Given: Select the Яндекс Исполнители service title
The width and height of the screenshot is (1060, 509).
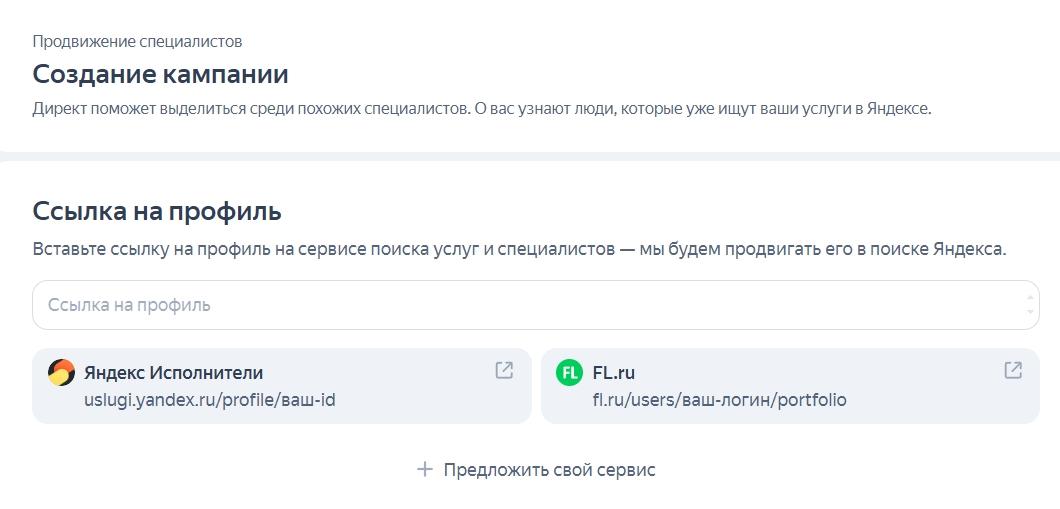Looking at the screenshot, I should click(x=173, y=373).
